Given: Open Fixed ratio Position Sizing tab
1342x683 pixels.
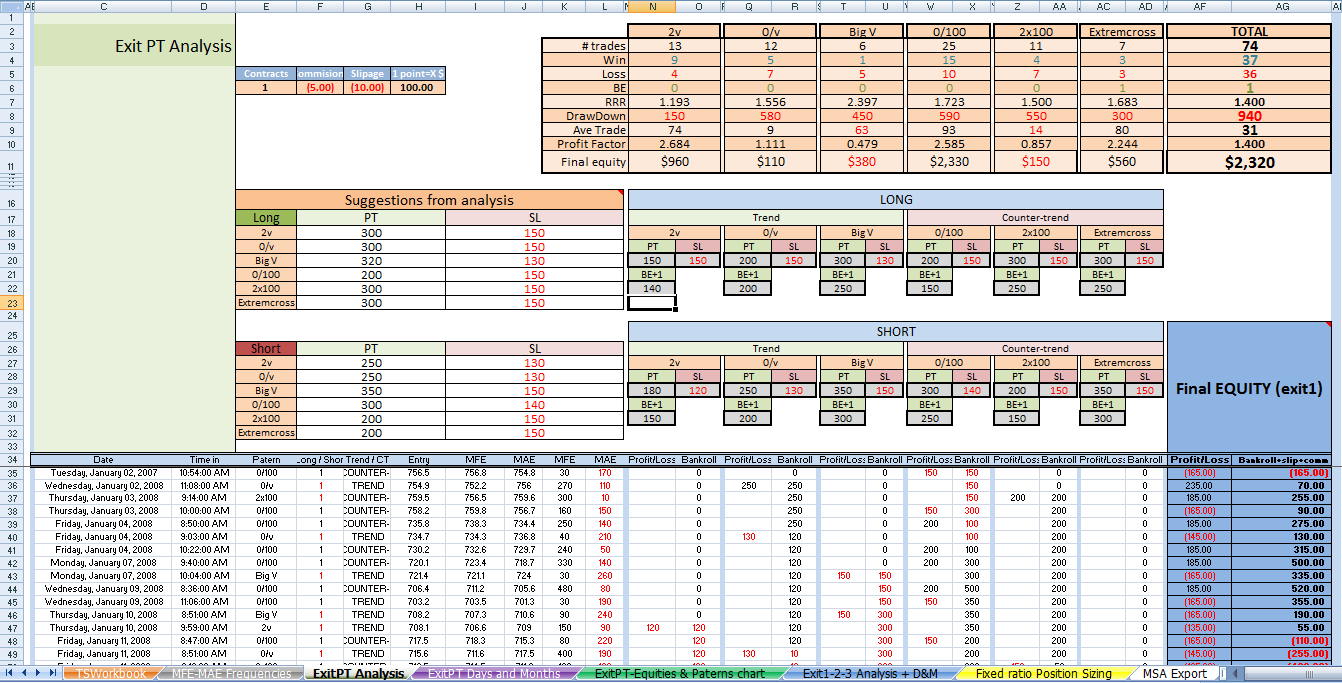Looking at the screenshot, I should click(1043, 674).
